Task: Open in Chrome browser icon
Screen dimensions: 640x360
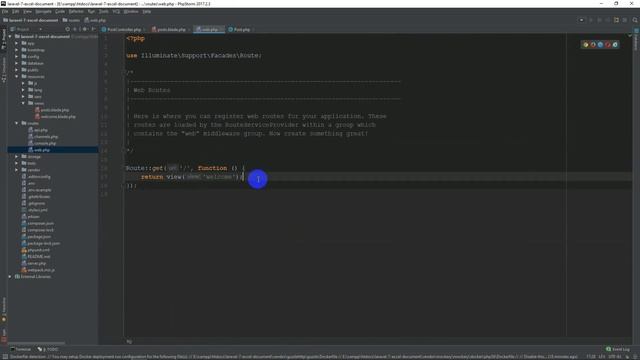Action: click(586, 44)
